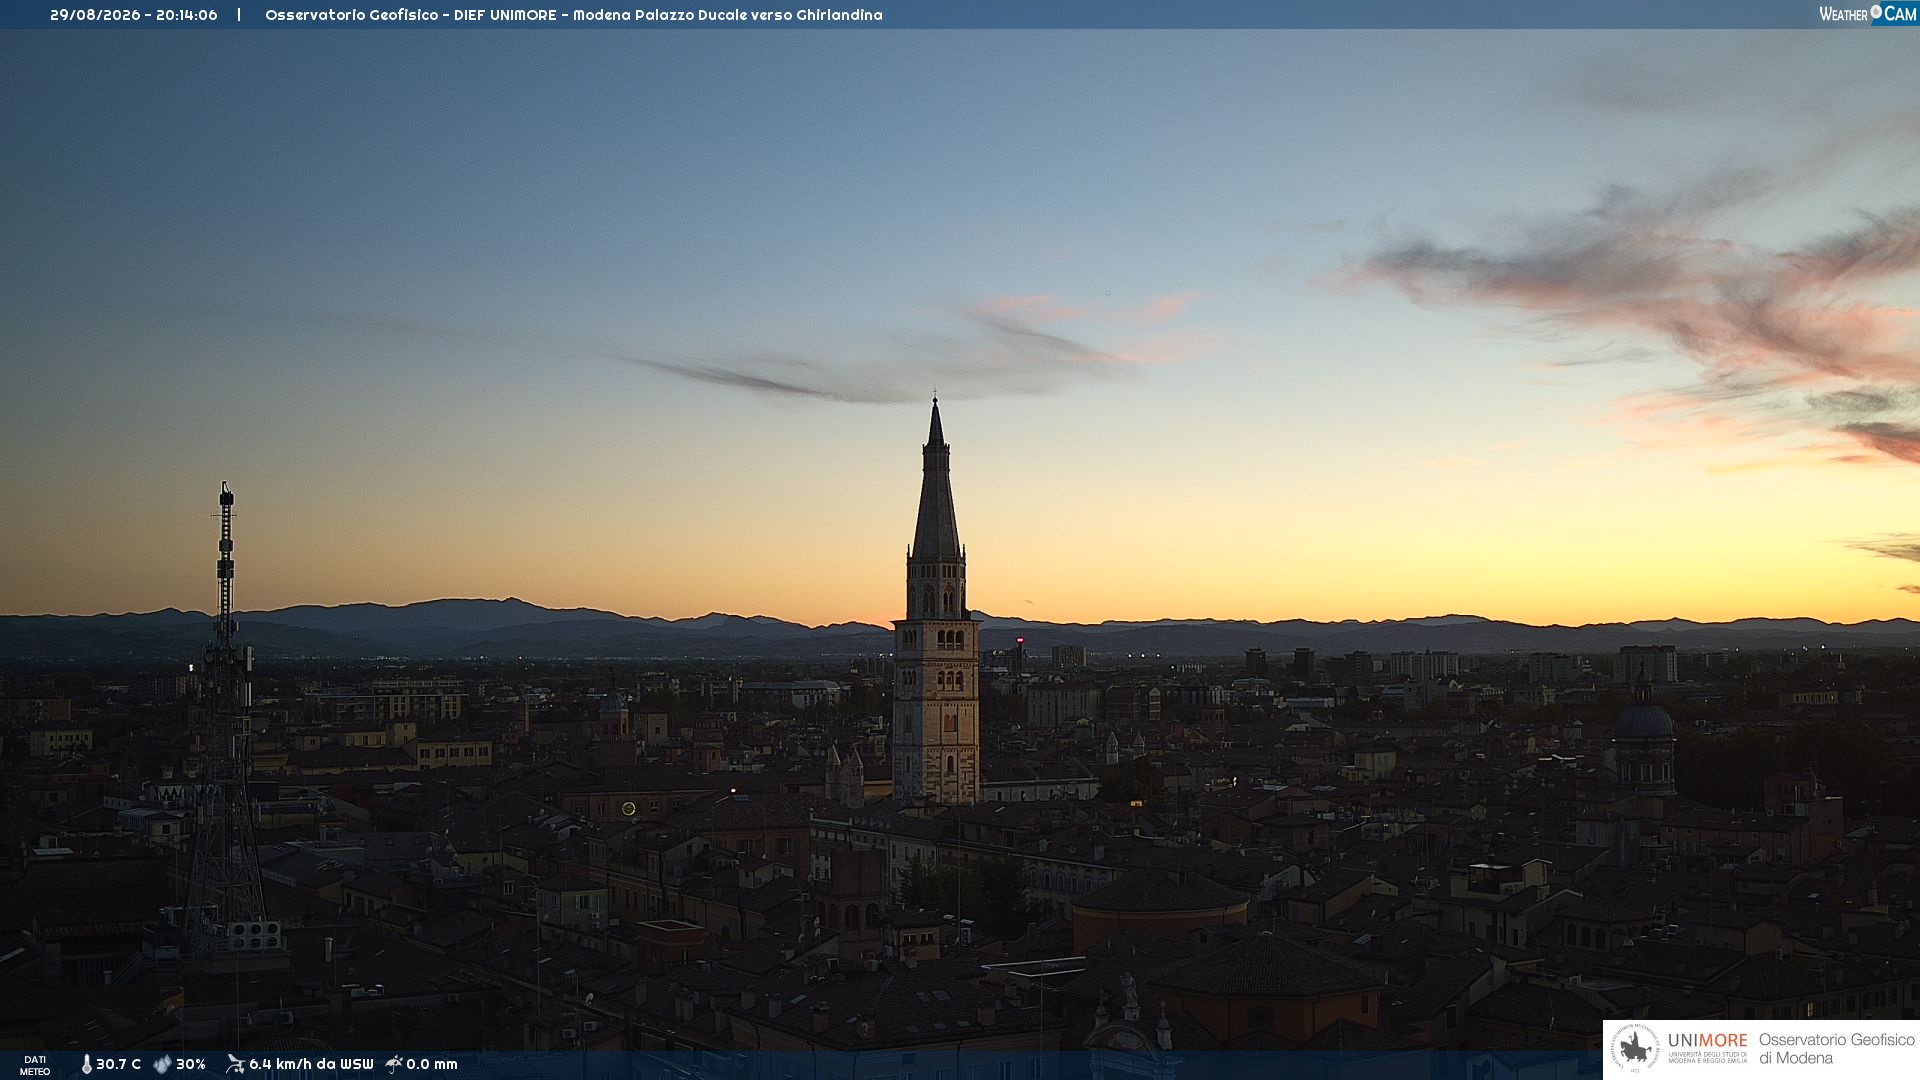
Task: Click the 30% humidity reading
Action: (191, 1064)
